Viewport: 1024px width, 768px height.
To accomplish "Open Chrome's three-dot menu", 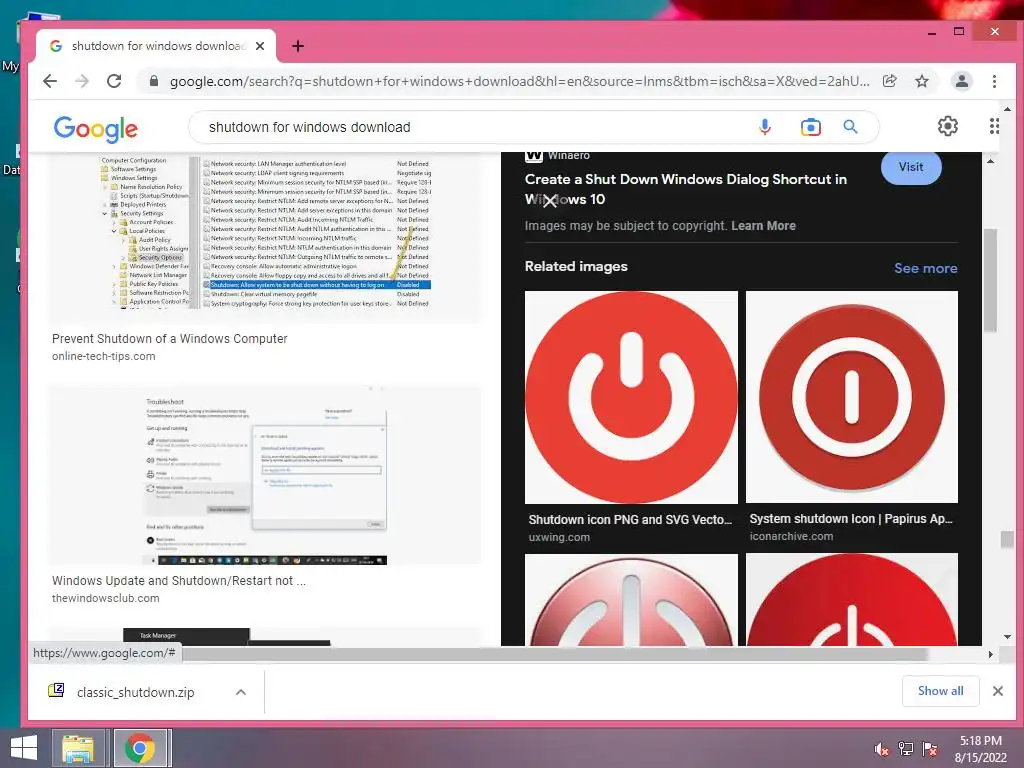I will (x=994, y=81).
